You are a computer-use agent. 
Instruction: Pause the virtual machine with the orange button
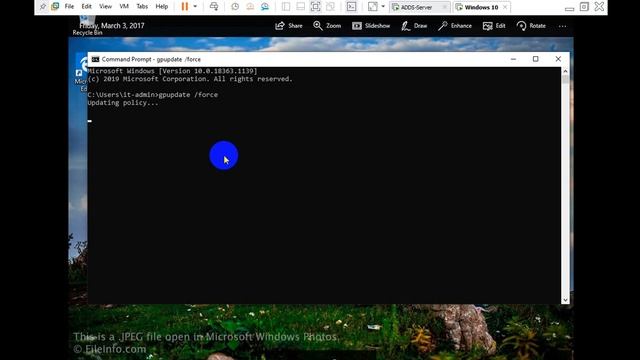(184, 7)
